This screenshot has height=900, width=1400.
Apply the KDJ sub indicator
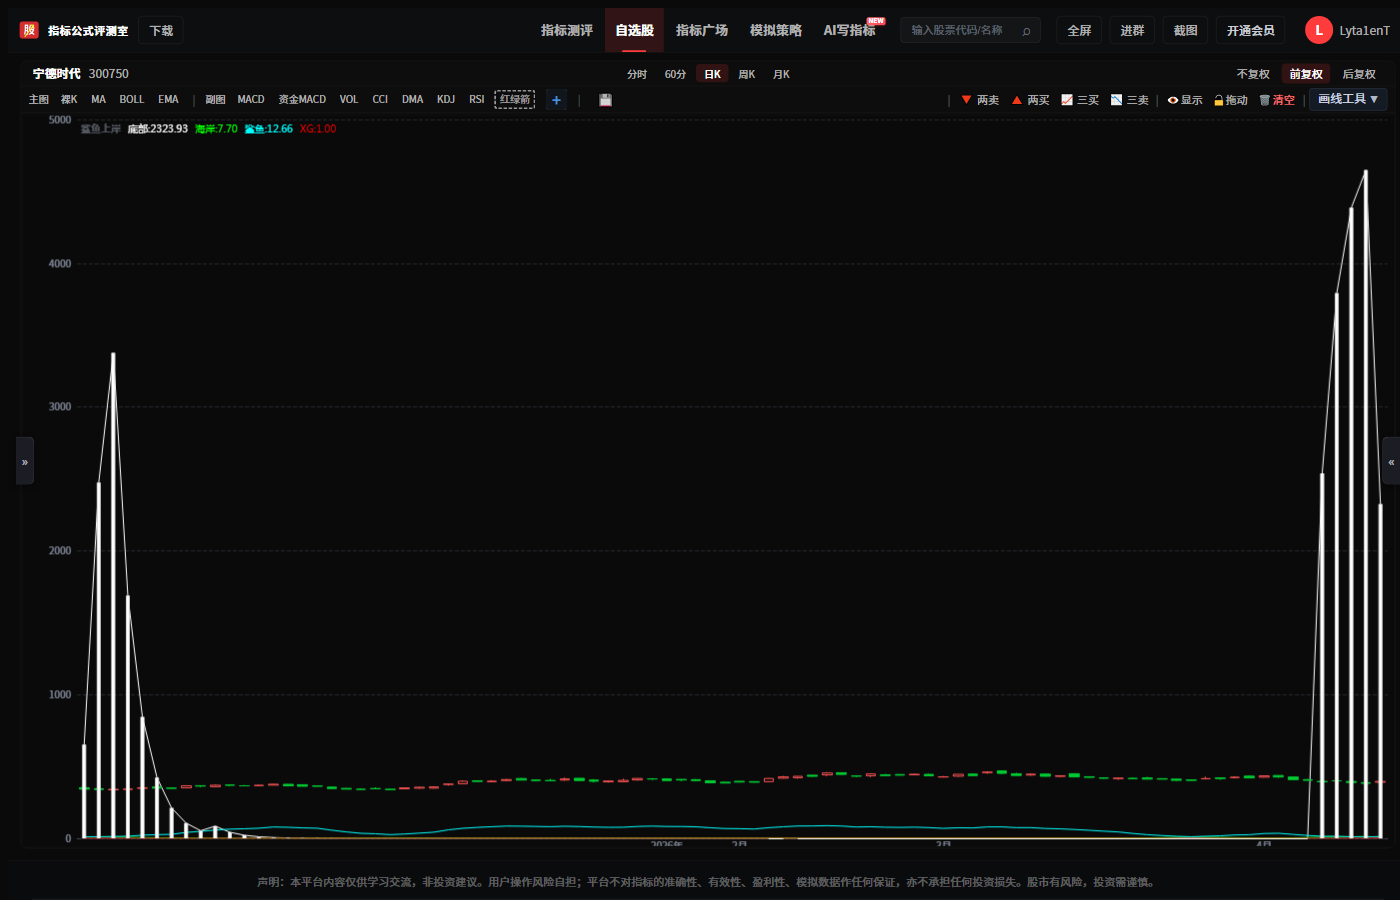[x=446, y=100]
